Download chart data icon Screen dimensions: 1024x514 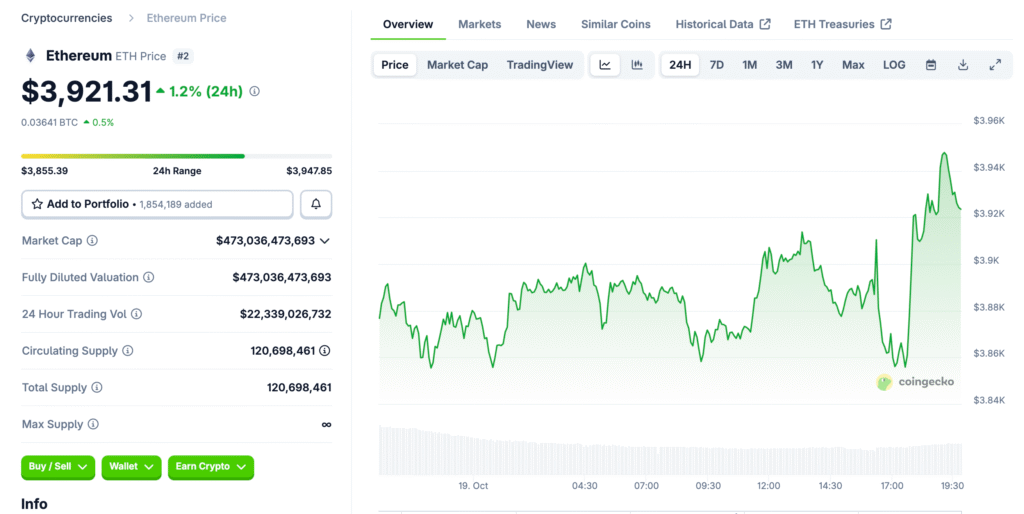963,65
